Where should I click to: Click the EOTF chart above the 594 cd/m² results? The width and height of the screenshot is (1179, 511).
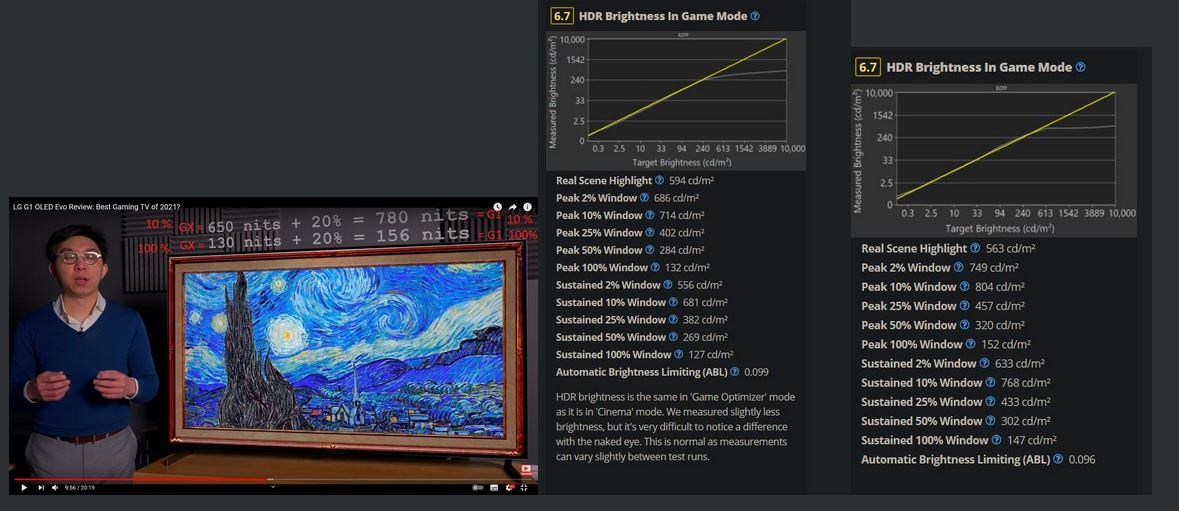(x=677, y=101)
